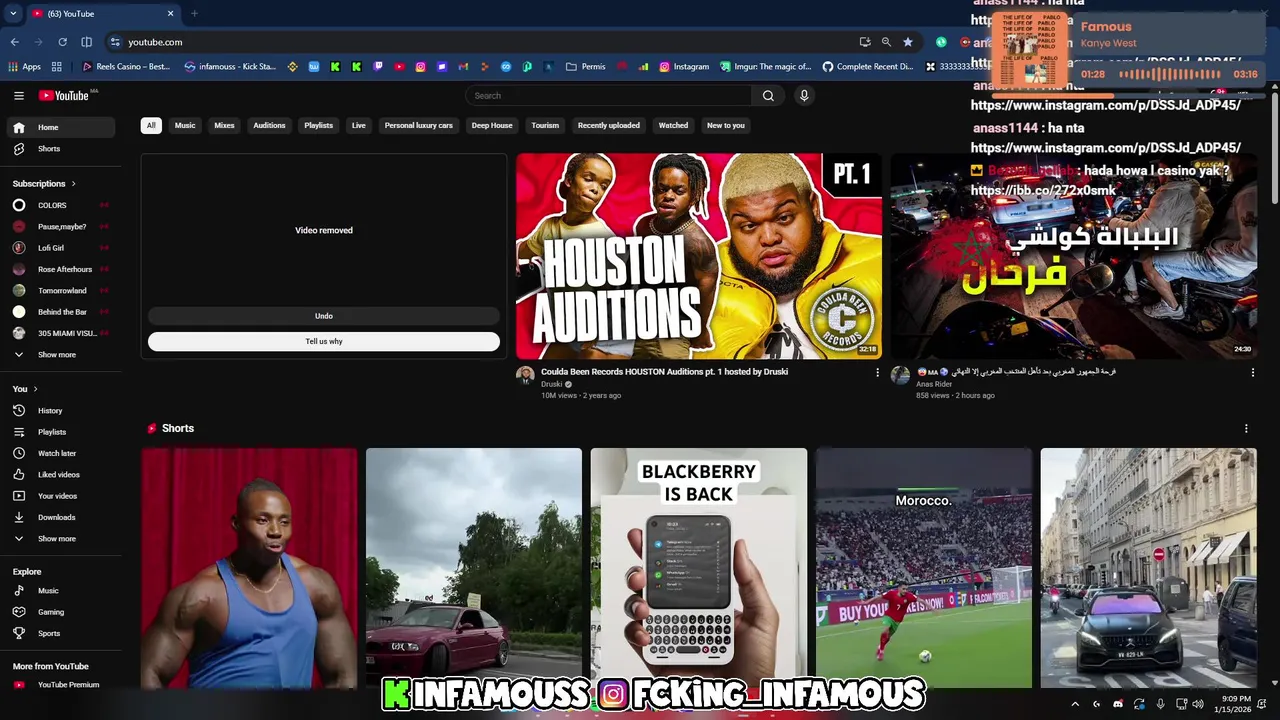Open a new browser tab
Viewport: 1280px width, 720px height.
tap(194, 14)
